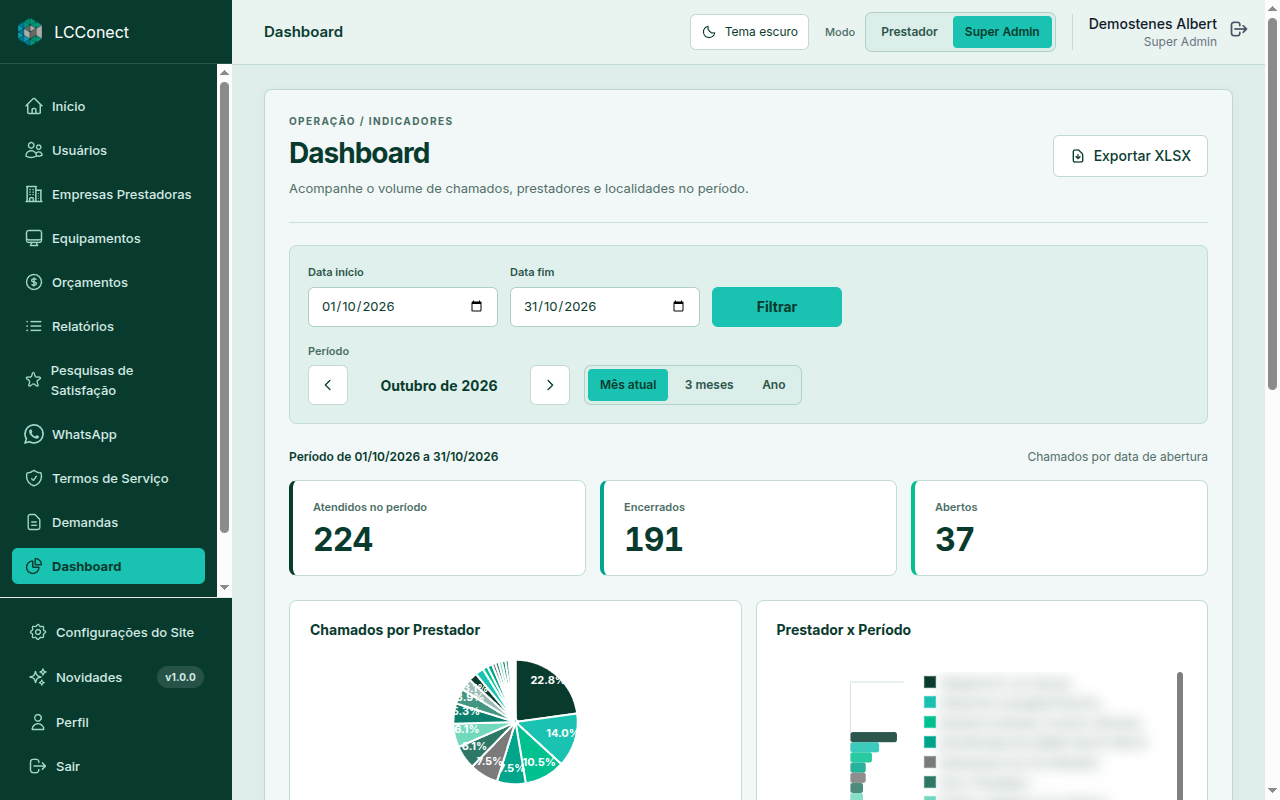Open the Demandas menu item

[108, 522]
